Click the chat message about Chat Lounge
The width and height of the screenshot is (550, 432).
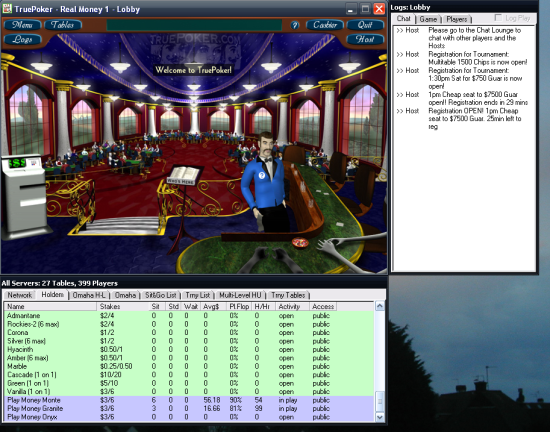pyautogui.click(x=474, y=38)
